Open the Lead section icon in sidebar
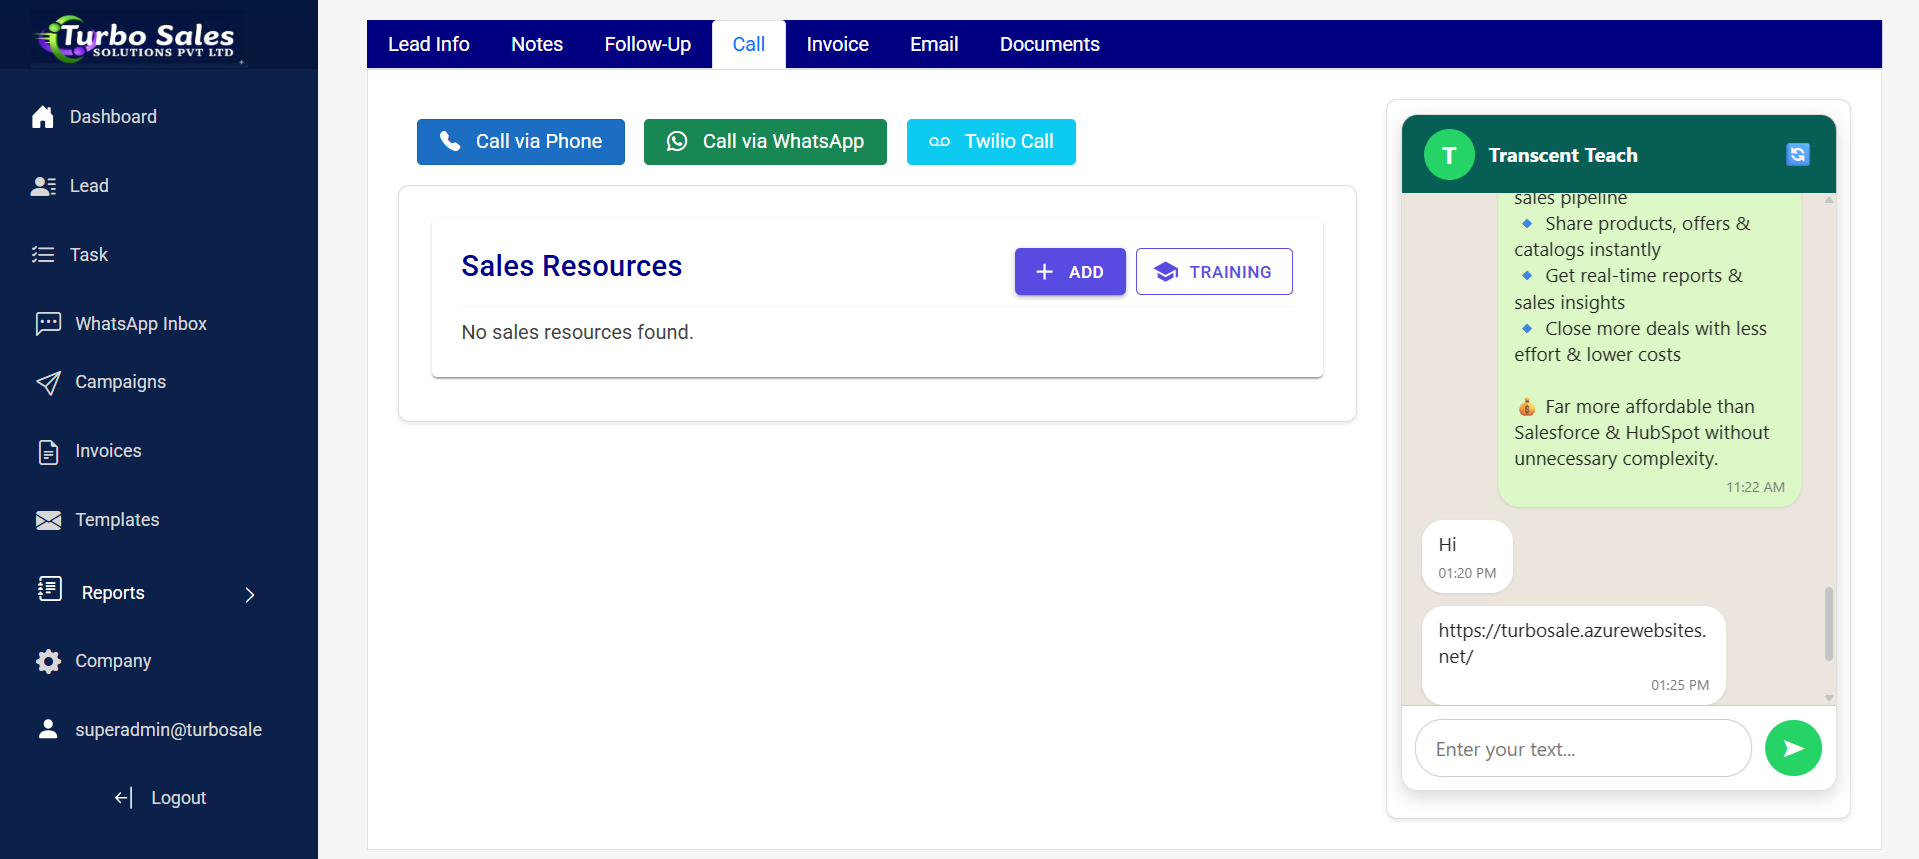Image resolution: width=1919 pixels, height=859 pixels. tap(43, 186)
